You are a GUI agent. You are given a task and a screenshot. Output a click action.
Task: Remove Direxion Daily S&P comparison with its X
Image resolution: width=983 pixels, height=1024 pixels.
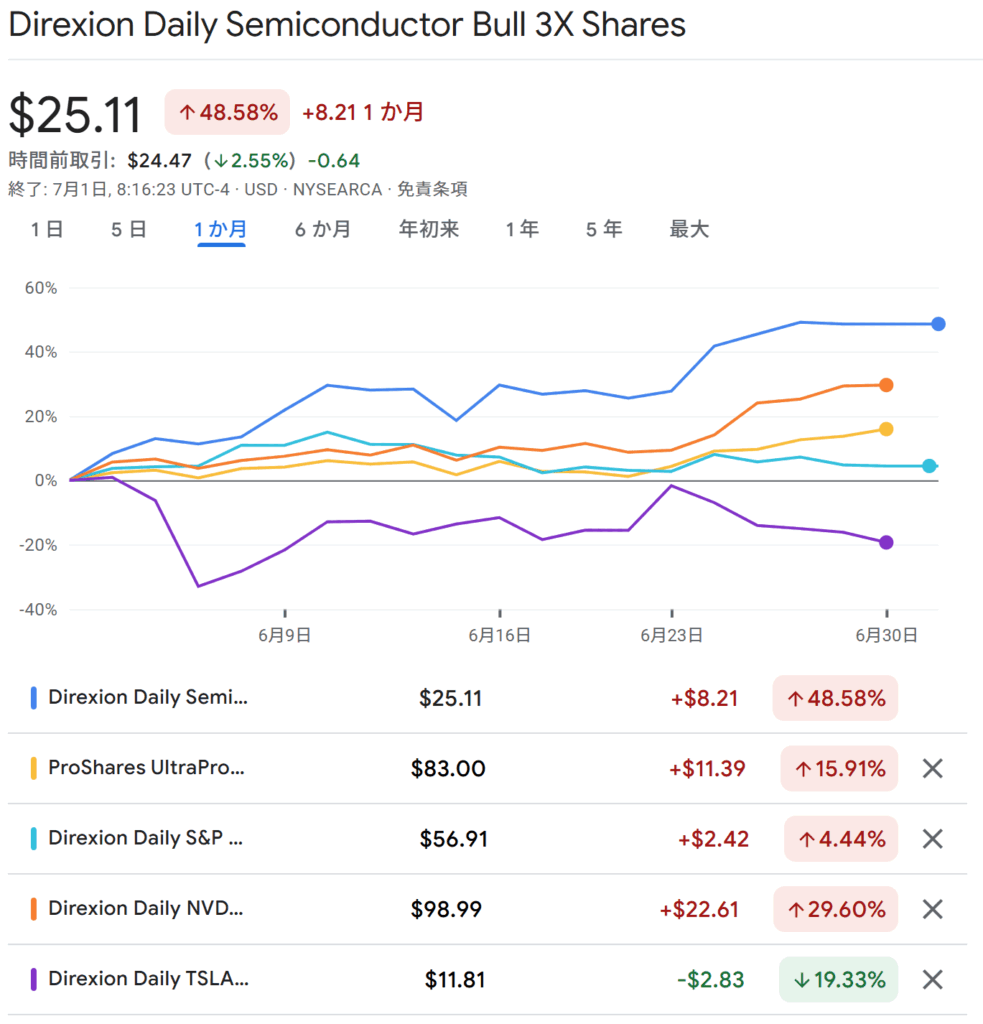[x=932, y=839]
